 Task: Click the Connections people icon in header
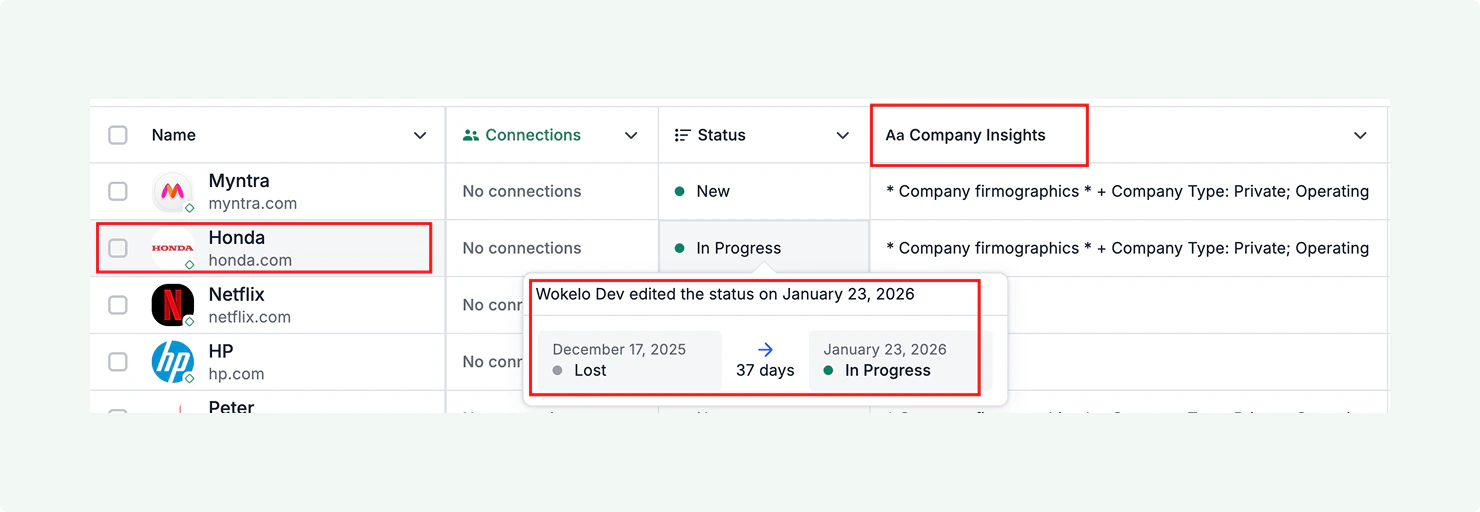tap(471, 135)
